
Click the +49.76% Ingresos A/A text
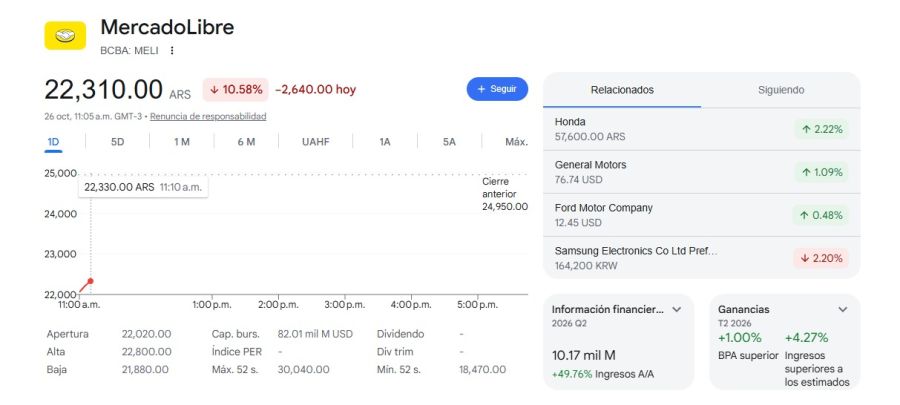(603, 375)
